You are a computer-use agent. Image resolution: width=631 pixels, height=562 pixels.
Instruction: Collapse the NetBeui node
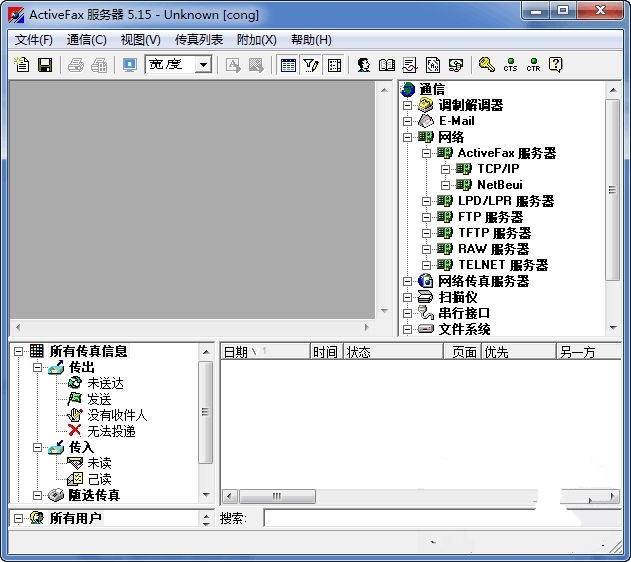point(445,185)
